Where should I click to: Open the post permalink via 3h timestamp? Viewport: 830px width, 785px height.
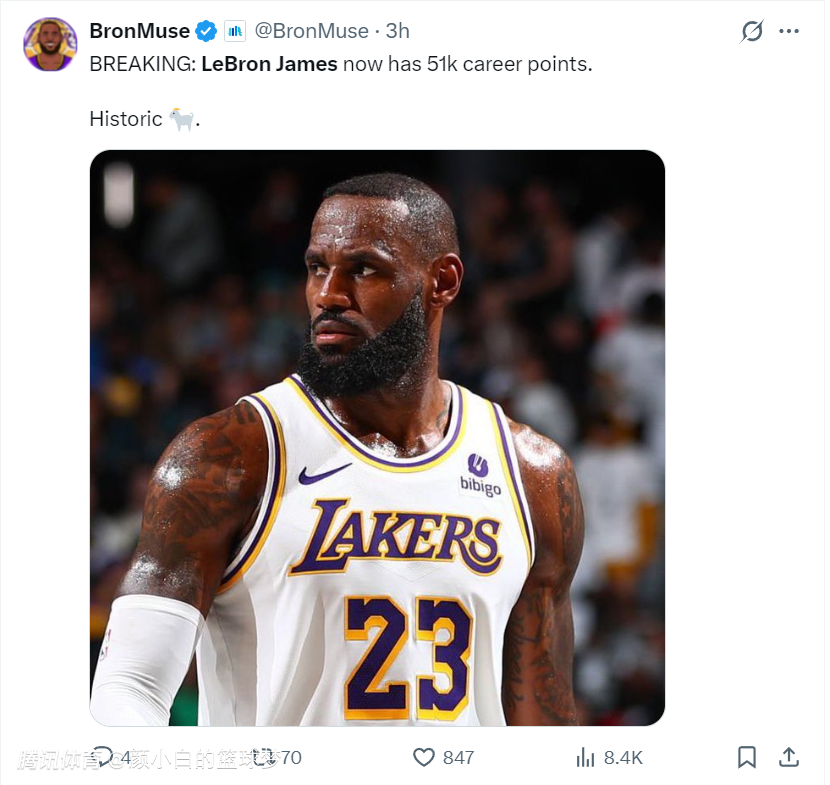tap(397, 31)
